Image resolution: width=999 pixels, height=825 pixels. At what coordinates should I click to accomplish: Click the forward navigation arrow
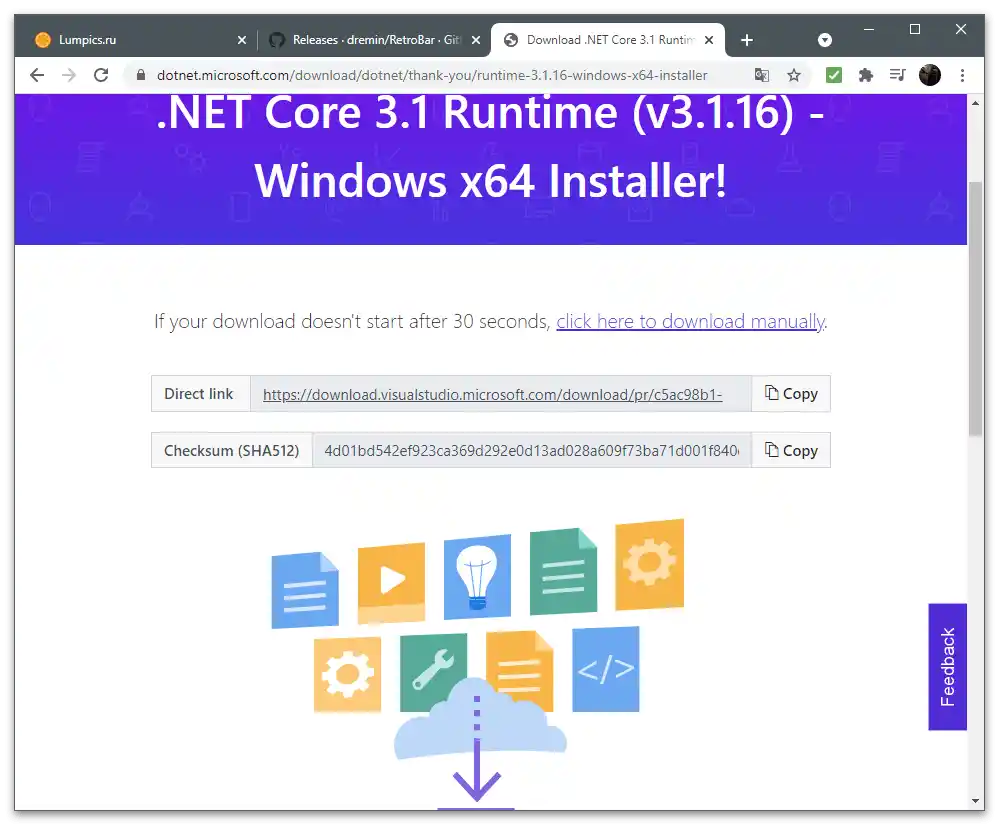point(69,75)
